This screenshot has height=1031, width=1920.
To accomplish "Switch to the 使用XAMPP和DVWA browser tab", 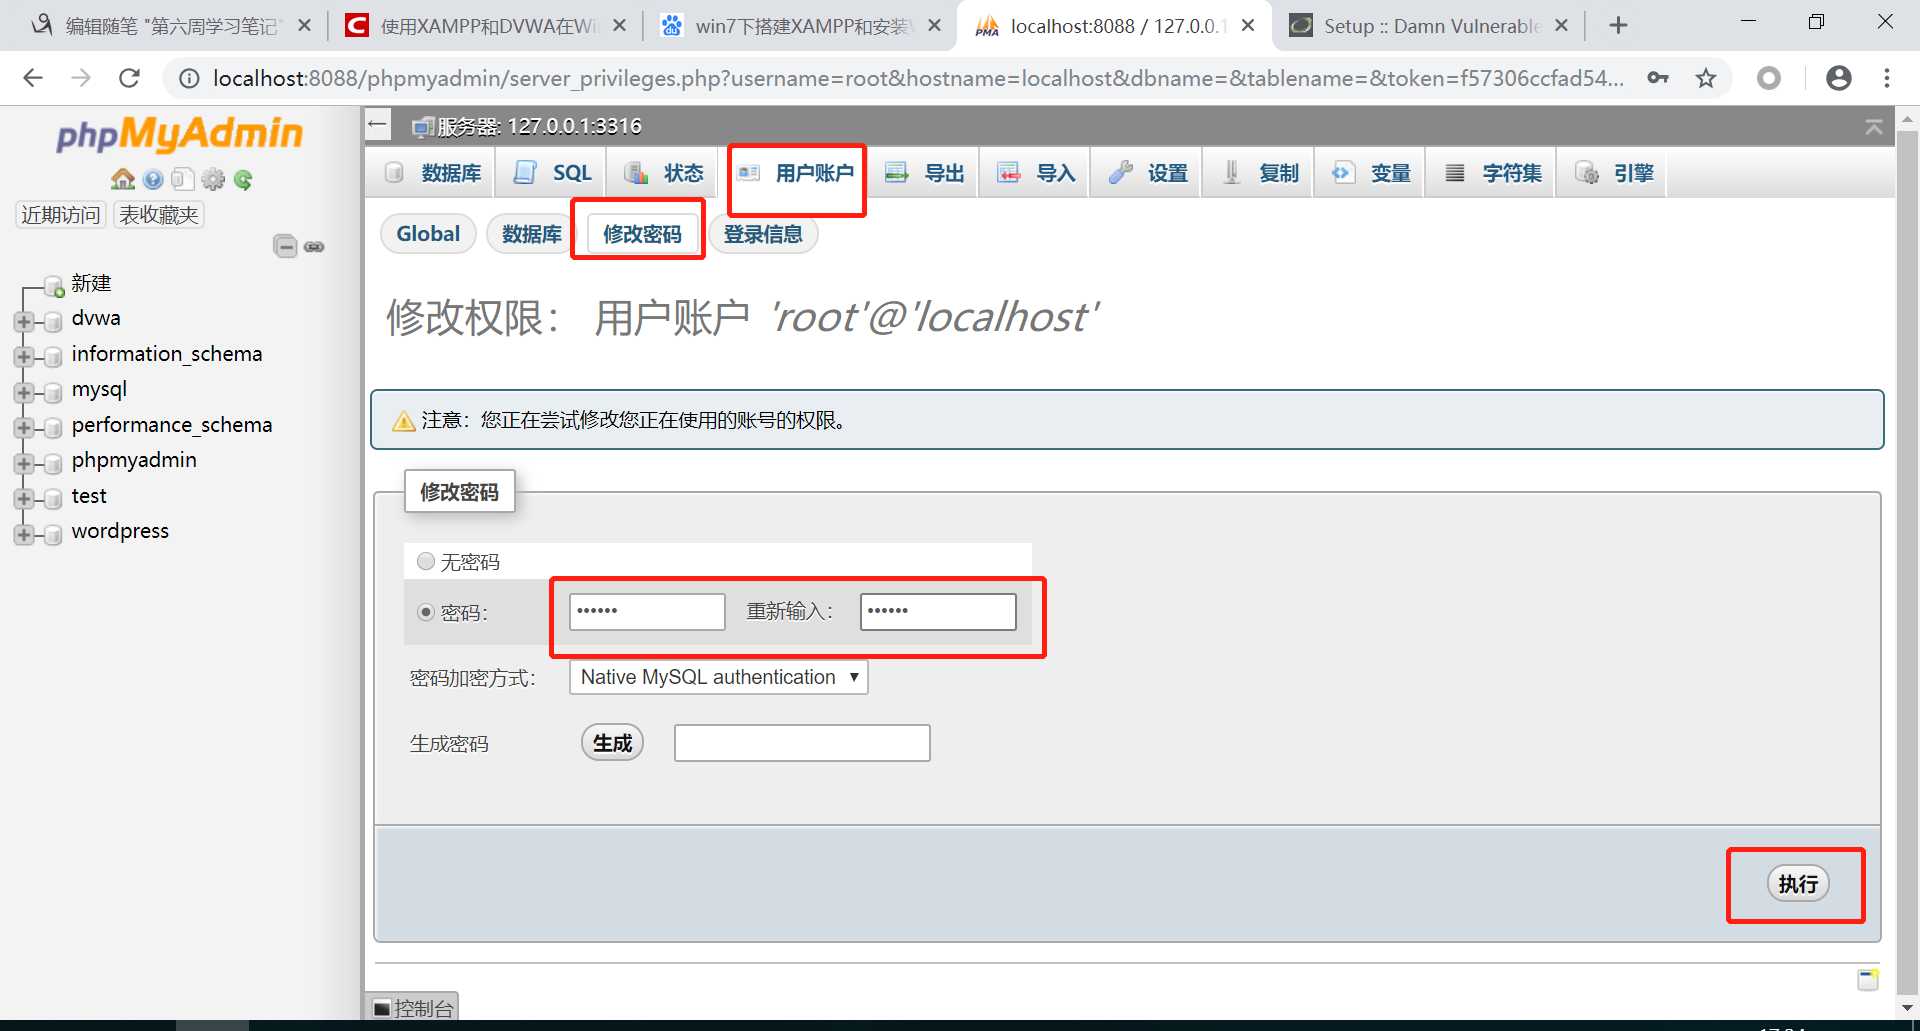I will coord(486,26).
